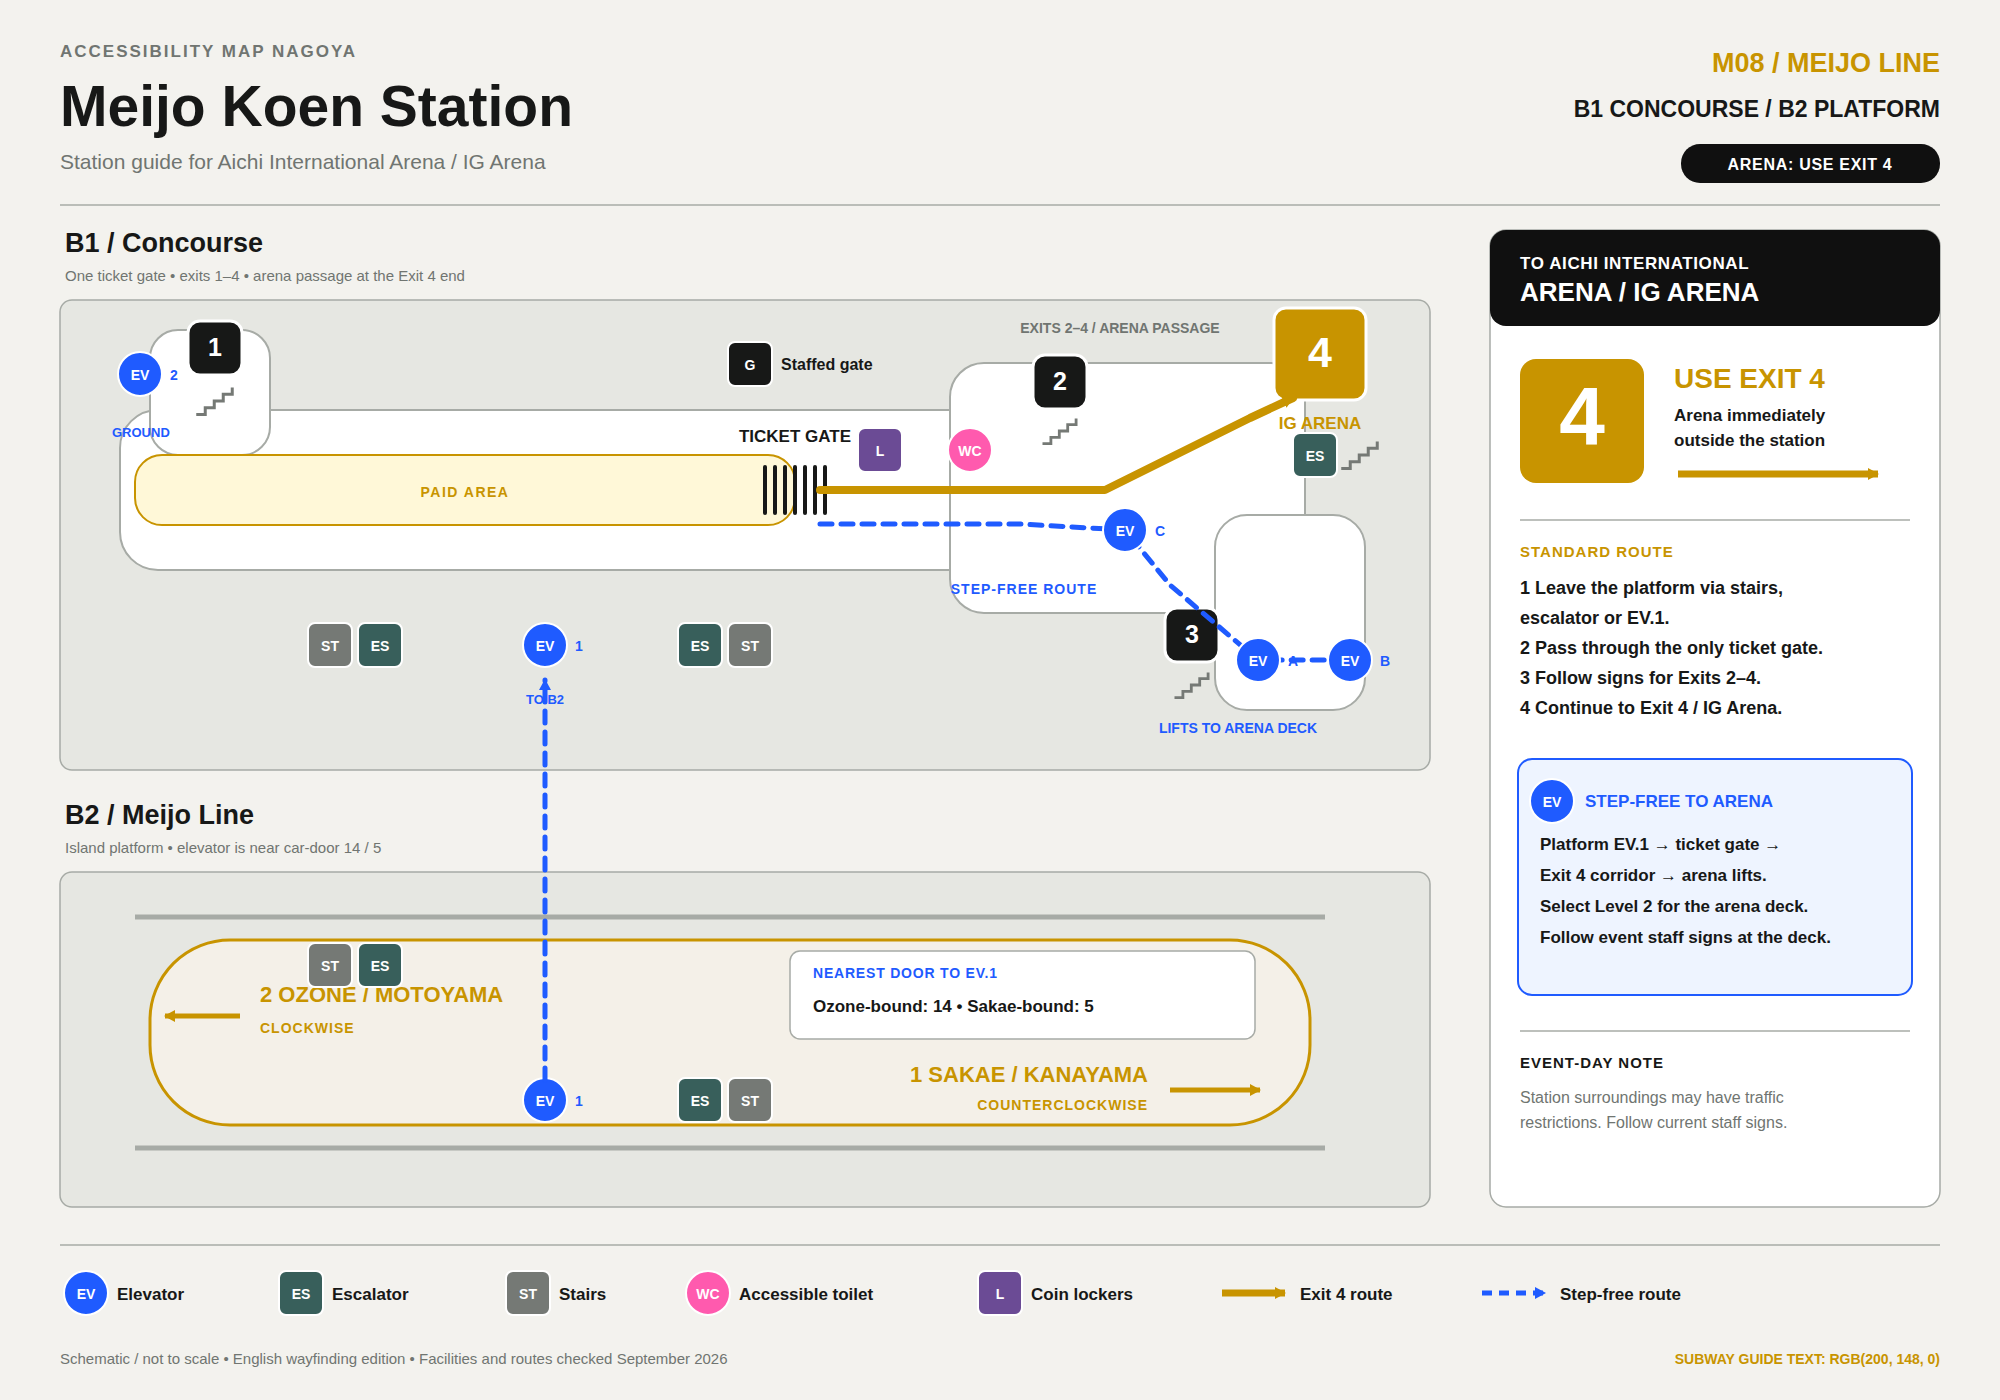Click the EV C elevator icon
The height and width of the screenshot is (1400, 2000).
(1125, 531)
